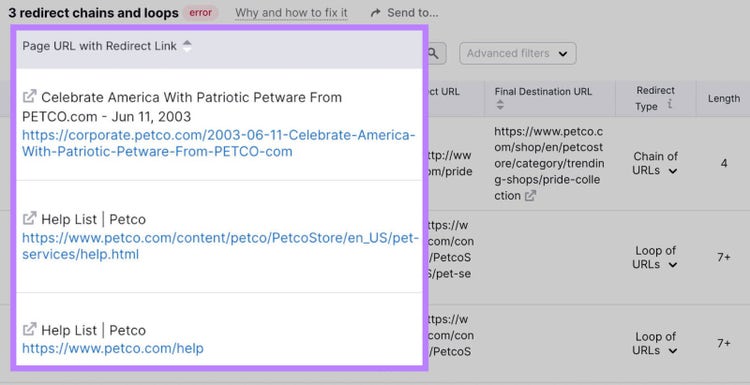Click the 3 redirect chains and loops heading

pos(93,13)
